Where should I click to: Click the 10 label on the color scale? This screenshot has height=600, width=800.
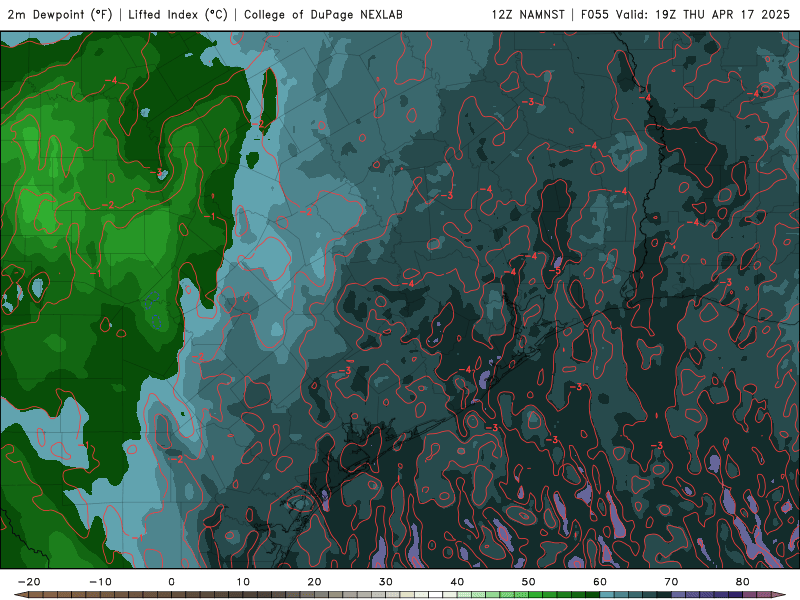[243, 582]
